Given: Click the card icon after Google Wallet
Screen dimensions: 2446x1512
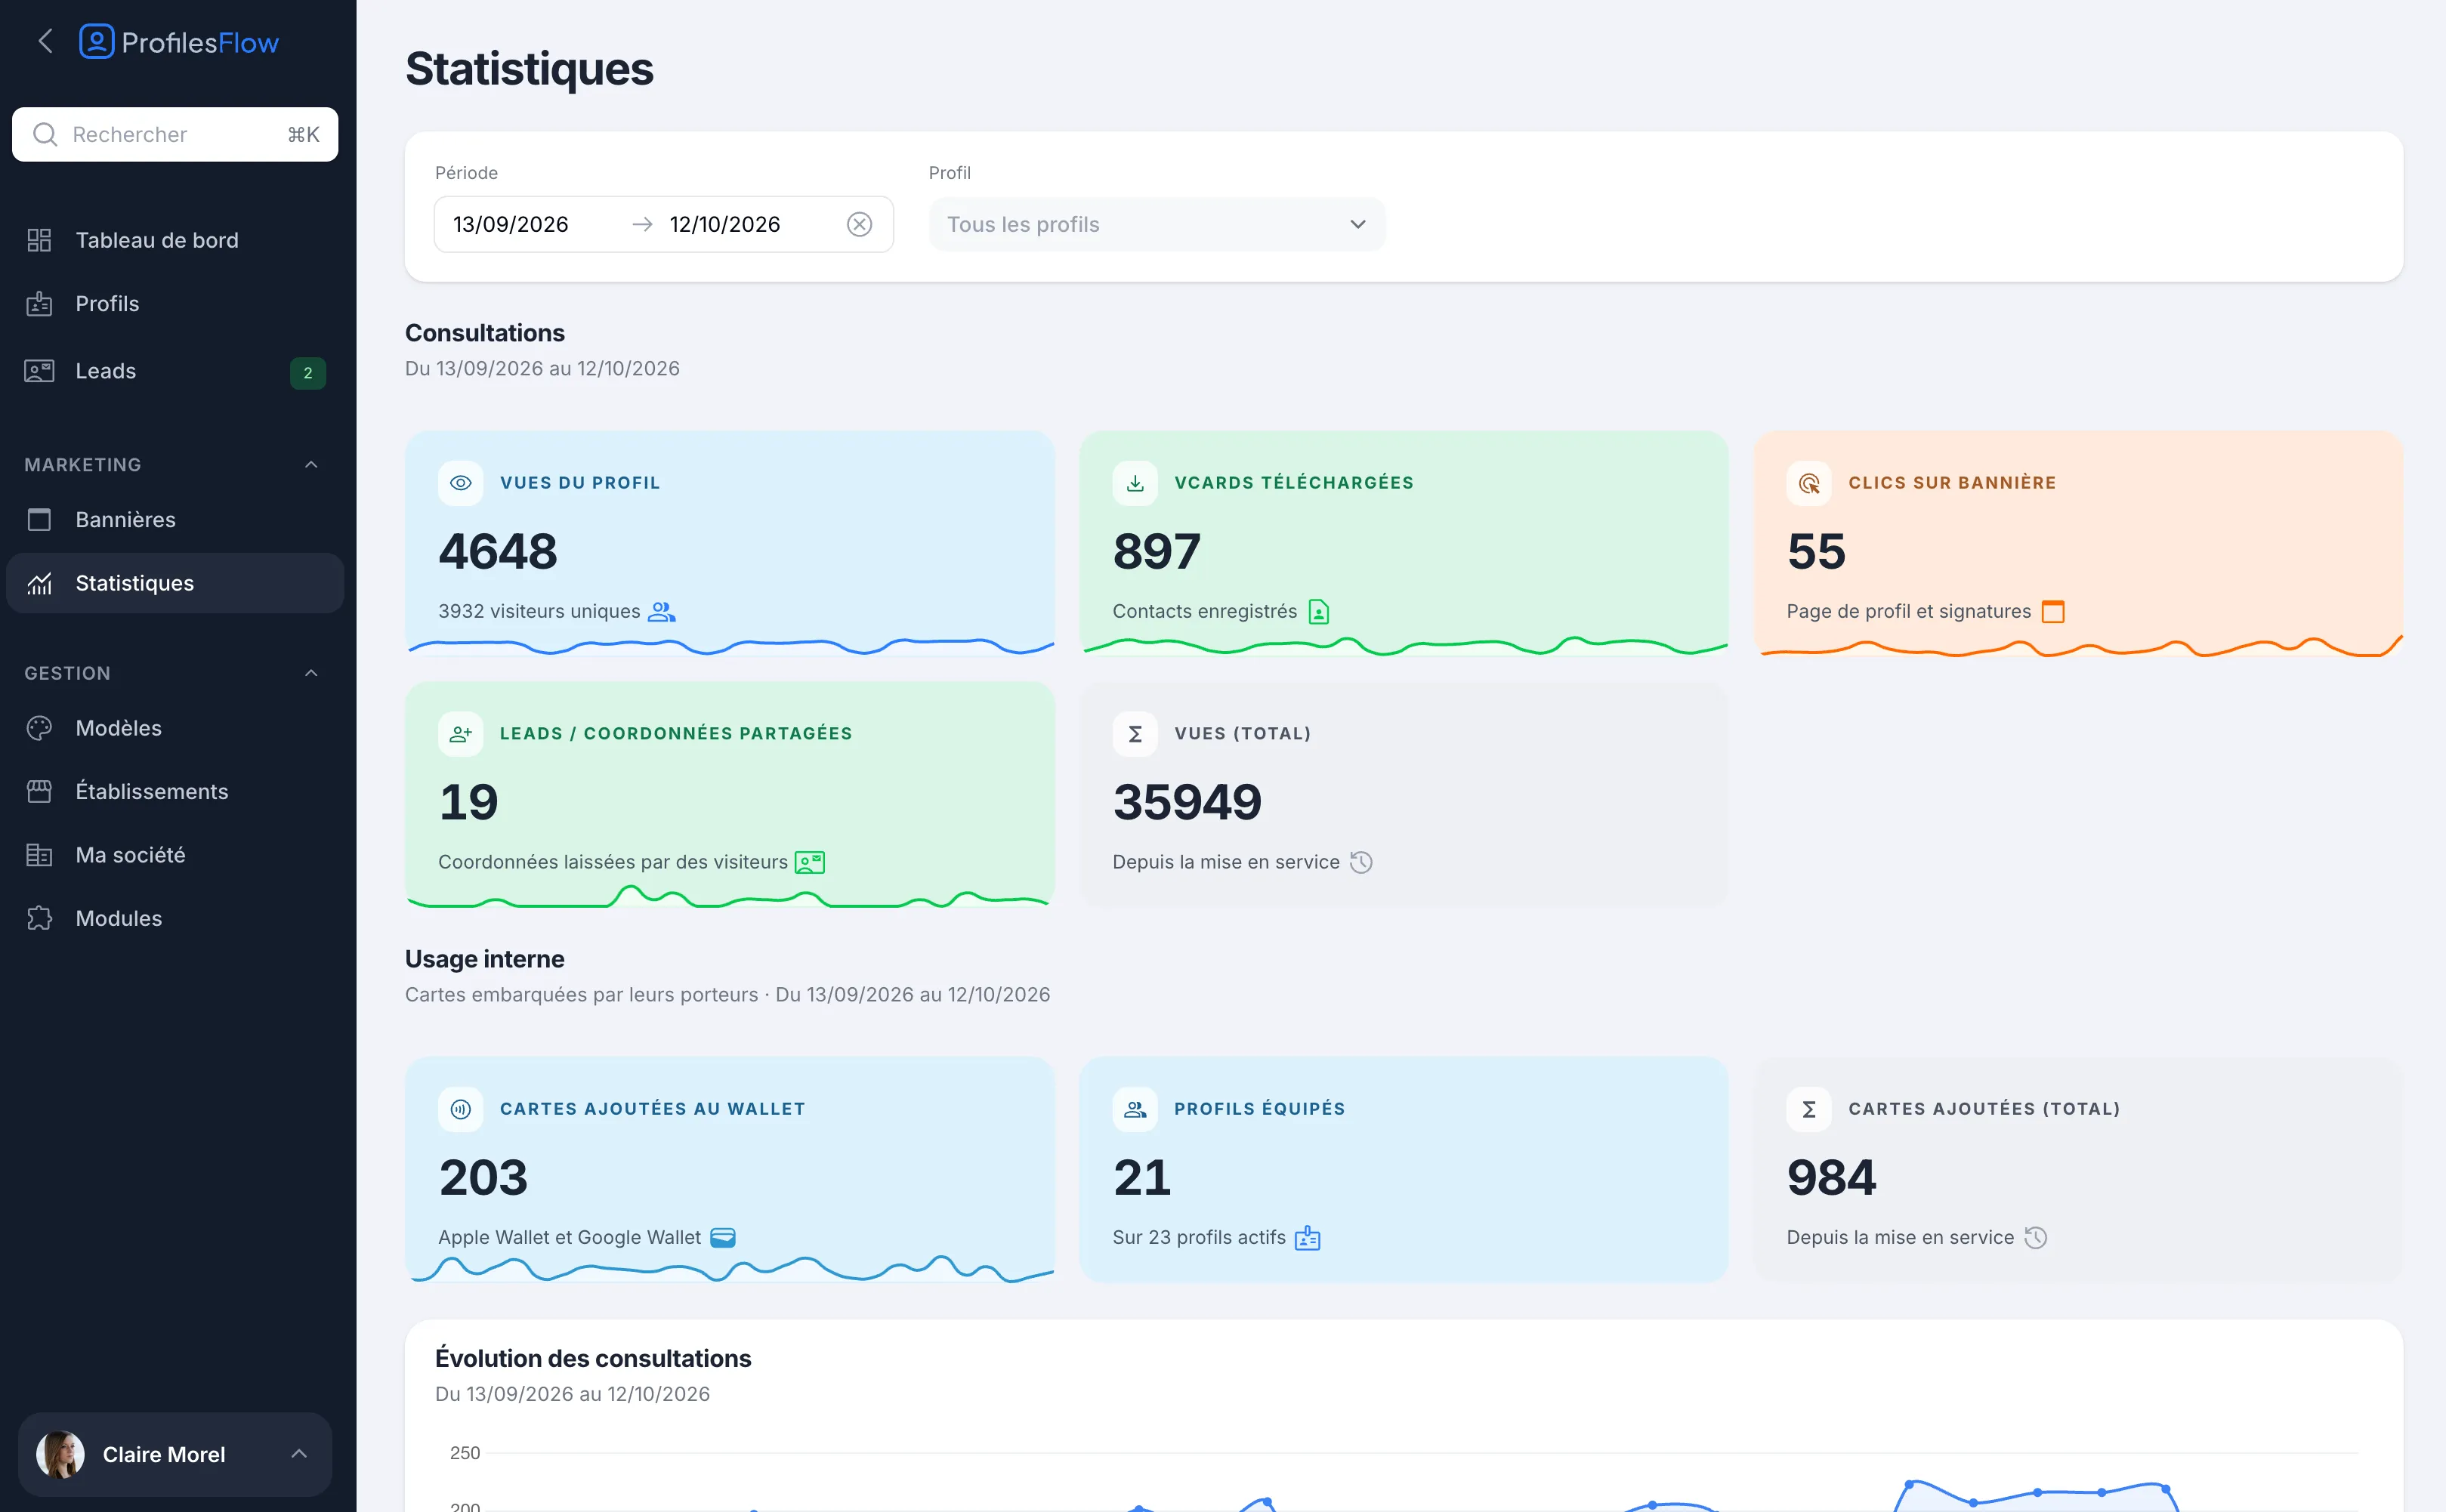Looking at the screenshot, I should pos(722,1238).
